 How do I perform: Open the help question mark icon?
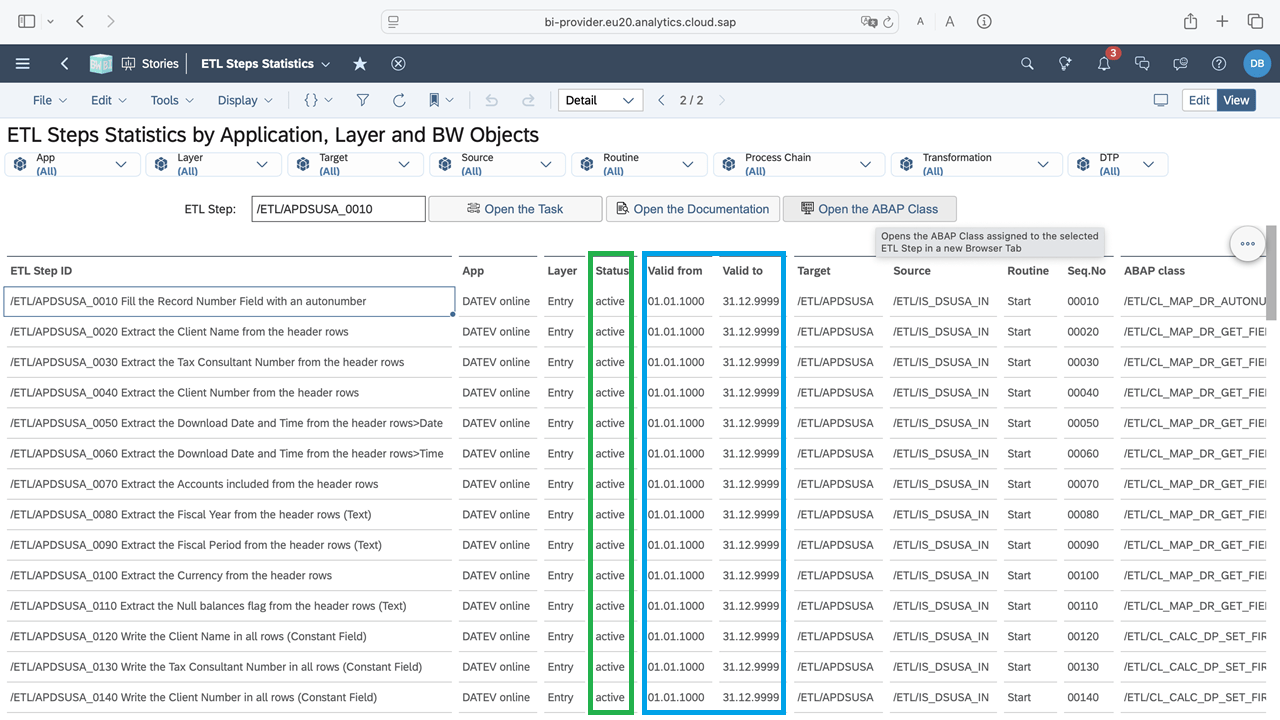point(1218,64)
